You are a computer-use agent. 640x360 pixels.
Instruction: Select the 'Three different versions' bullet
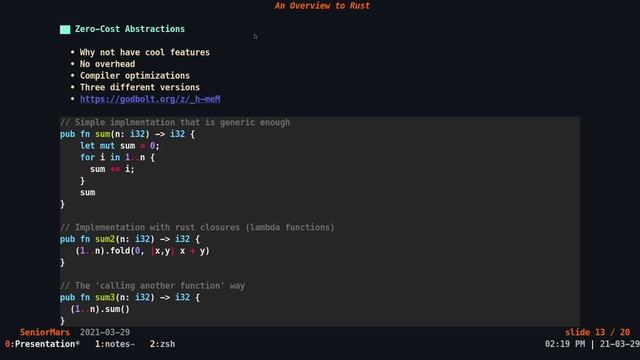[140, 87]
